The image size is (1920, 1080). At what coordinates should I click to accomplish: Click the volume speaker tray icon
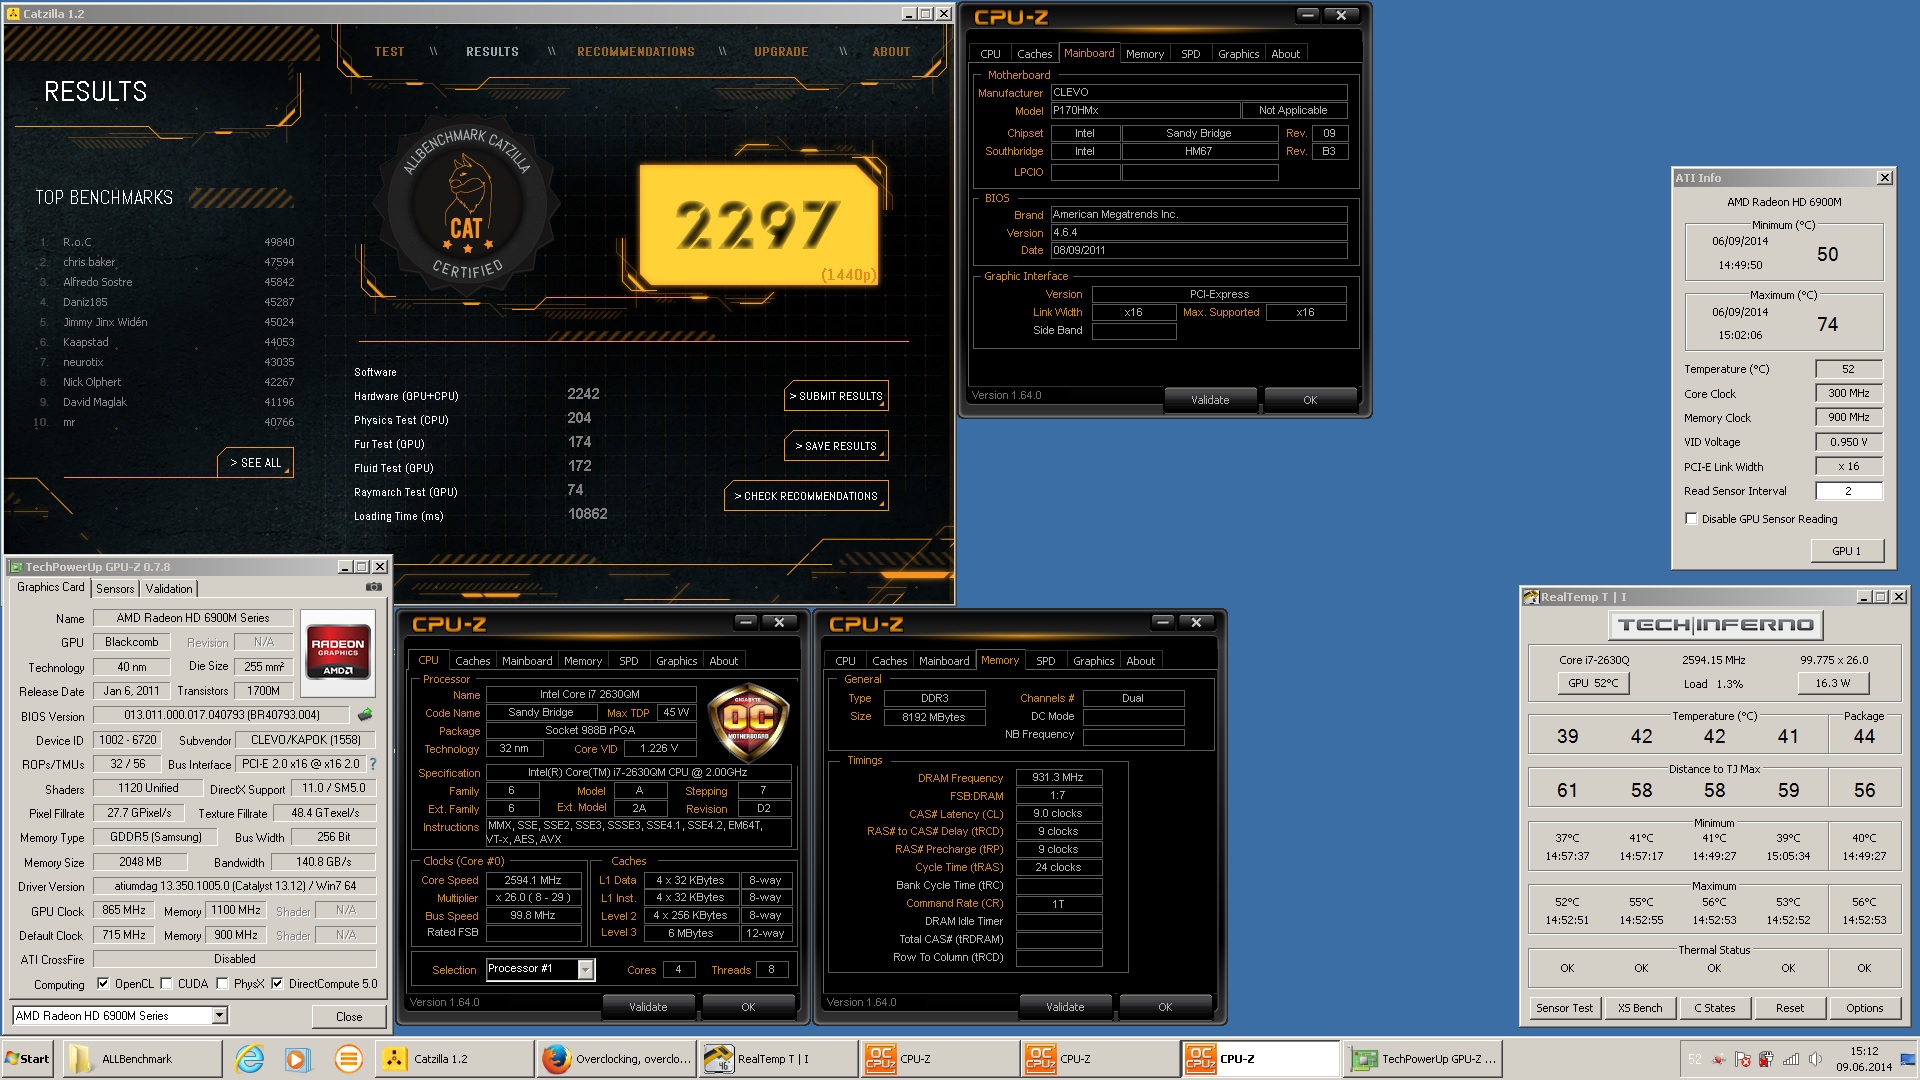click(1814, 1059)
